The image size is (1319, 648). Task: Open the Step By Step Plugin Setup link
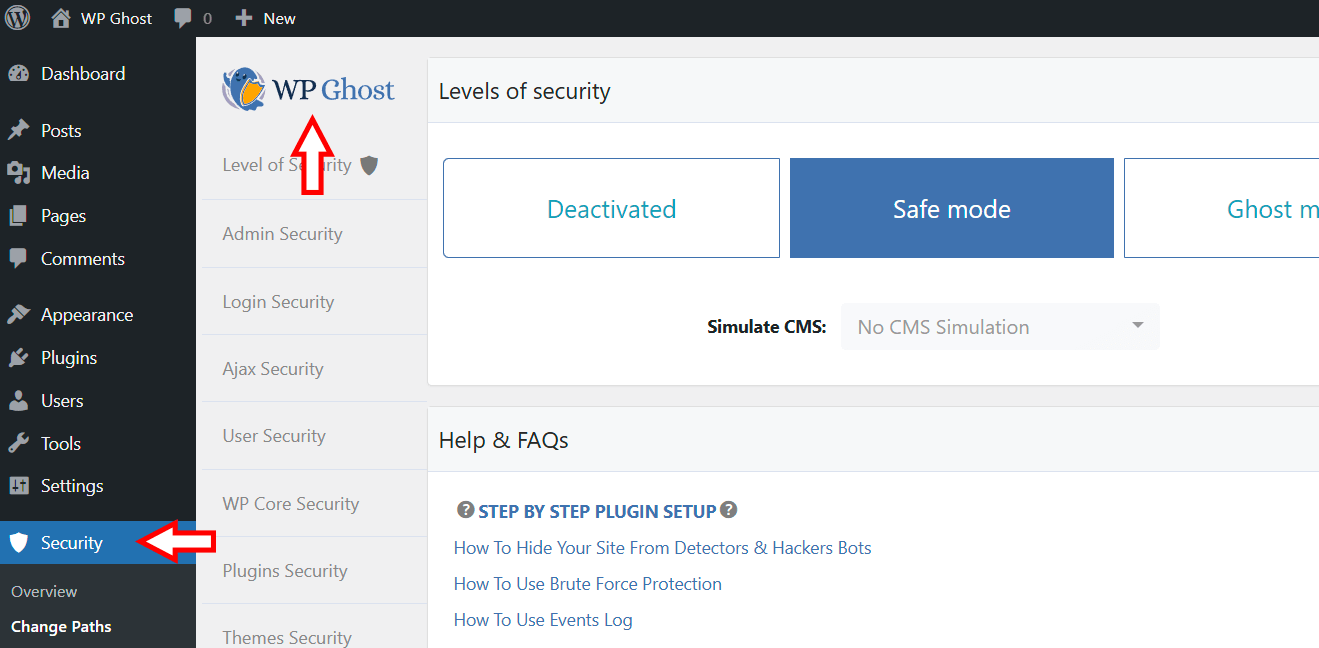pyautogui.click(x=597, y=511)
